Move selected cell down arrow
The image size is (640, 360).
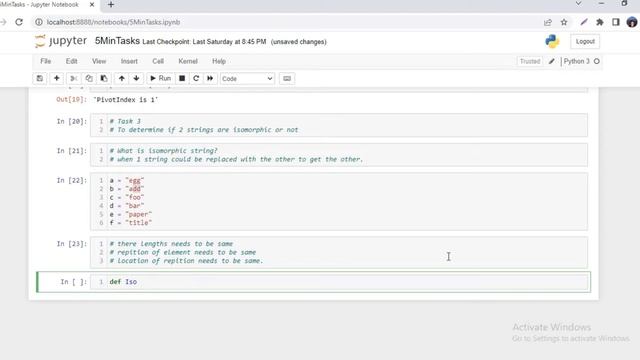pyautogui.click(x=136, y=78)
